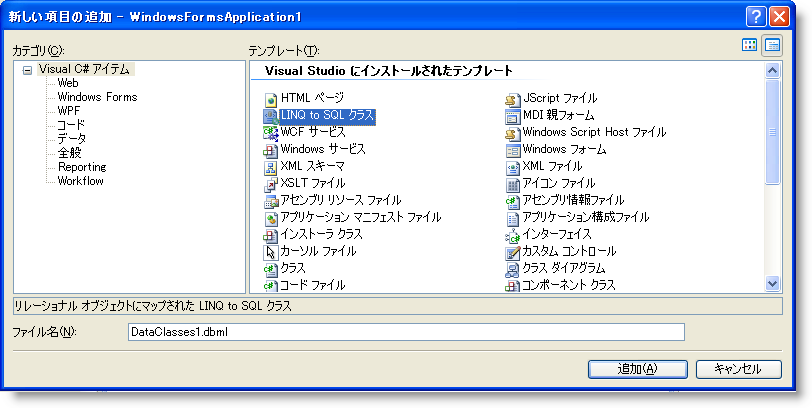This screenshot has width=812, height=408.
Task: Choose the インストーラ クラス icon
Action: coord(271,236)
